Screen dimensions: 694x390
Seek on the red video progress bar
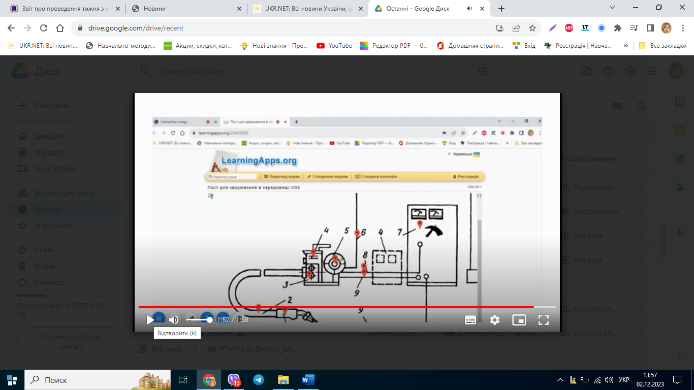(x=347, y=306)
